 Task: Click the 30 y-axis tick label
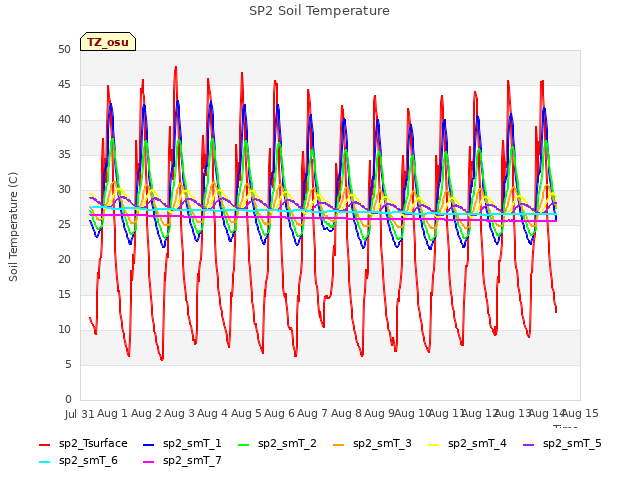pyautogui.click(x=64, y=189)
